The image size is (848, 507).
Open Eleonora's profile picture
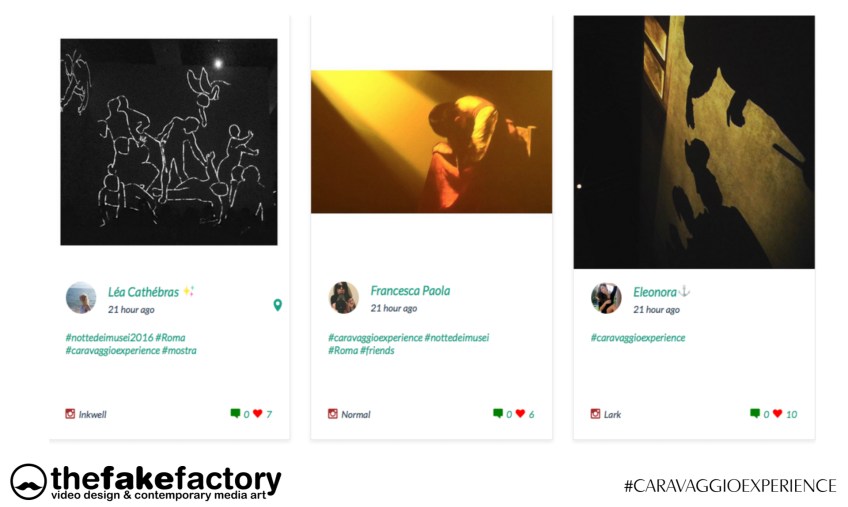(606, 298)
